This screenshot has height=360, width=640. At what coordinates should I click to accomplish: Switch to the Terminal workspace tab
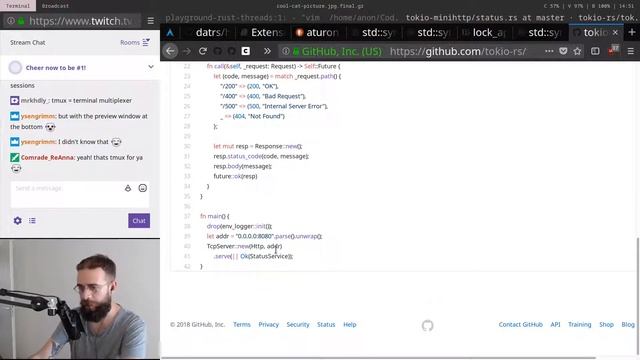click(x=18, y=6)
